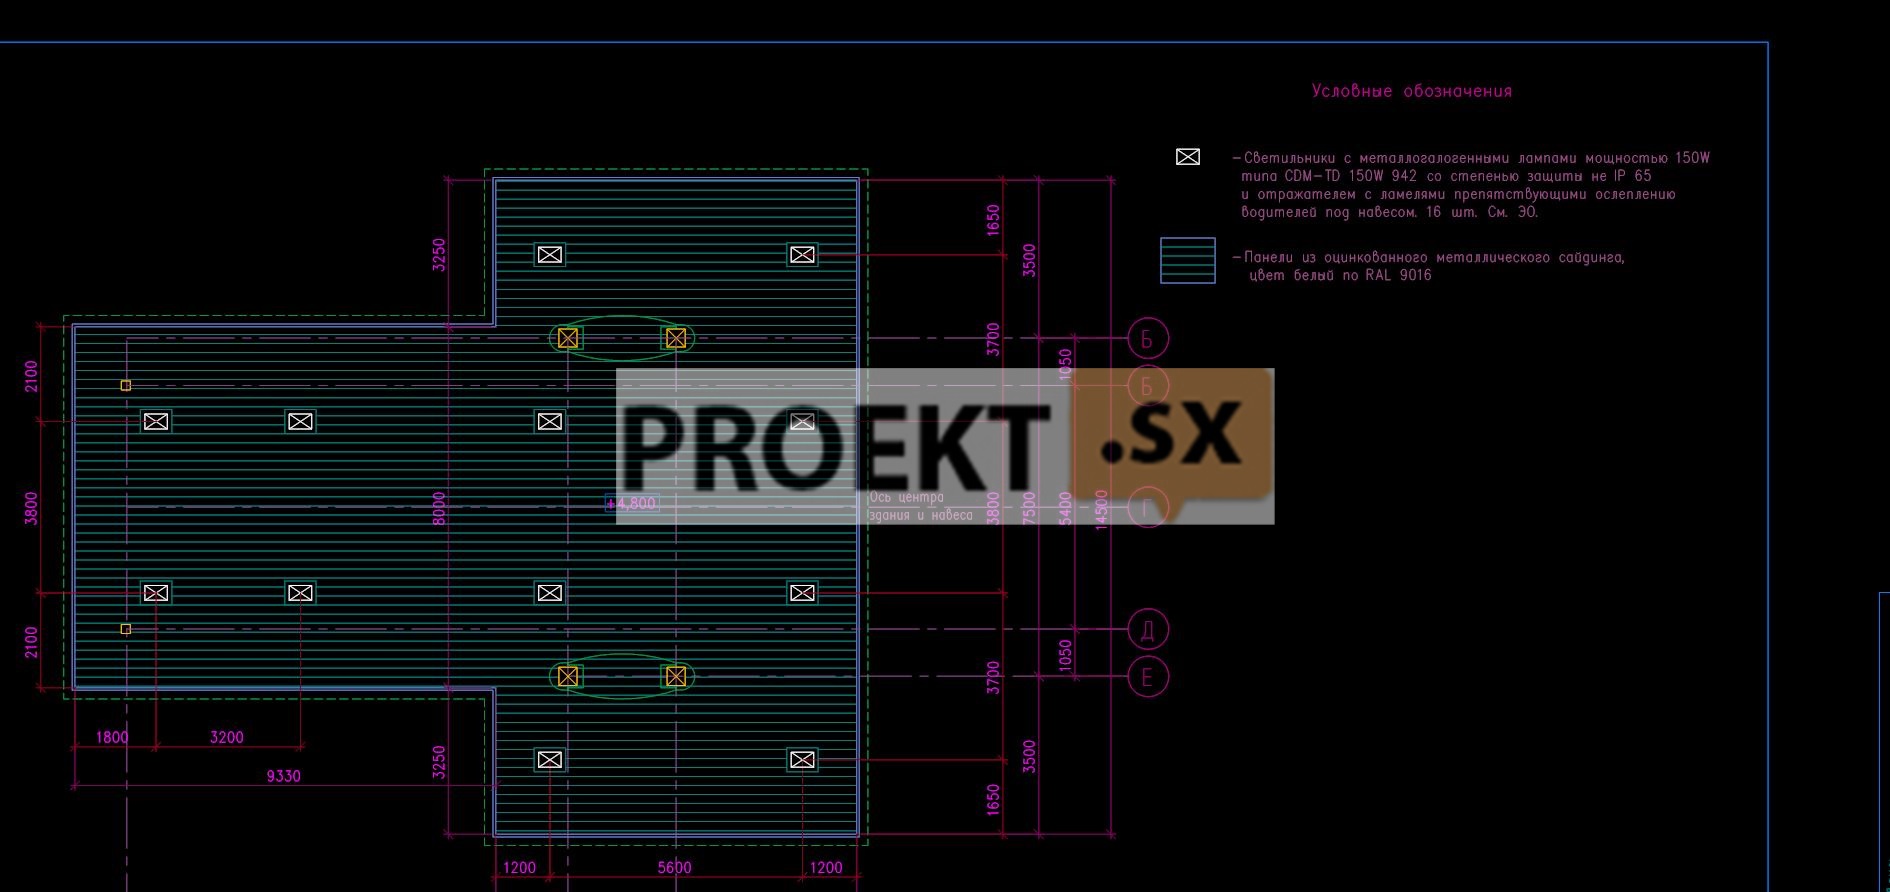Pick the siding panel hatch sample in legend
1890x892 pixels.
tap(1188, 260)
